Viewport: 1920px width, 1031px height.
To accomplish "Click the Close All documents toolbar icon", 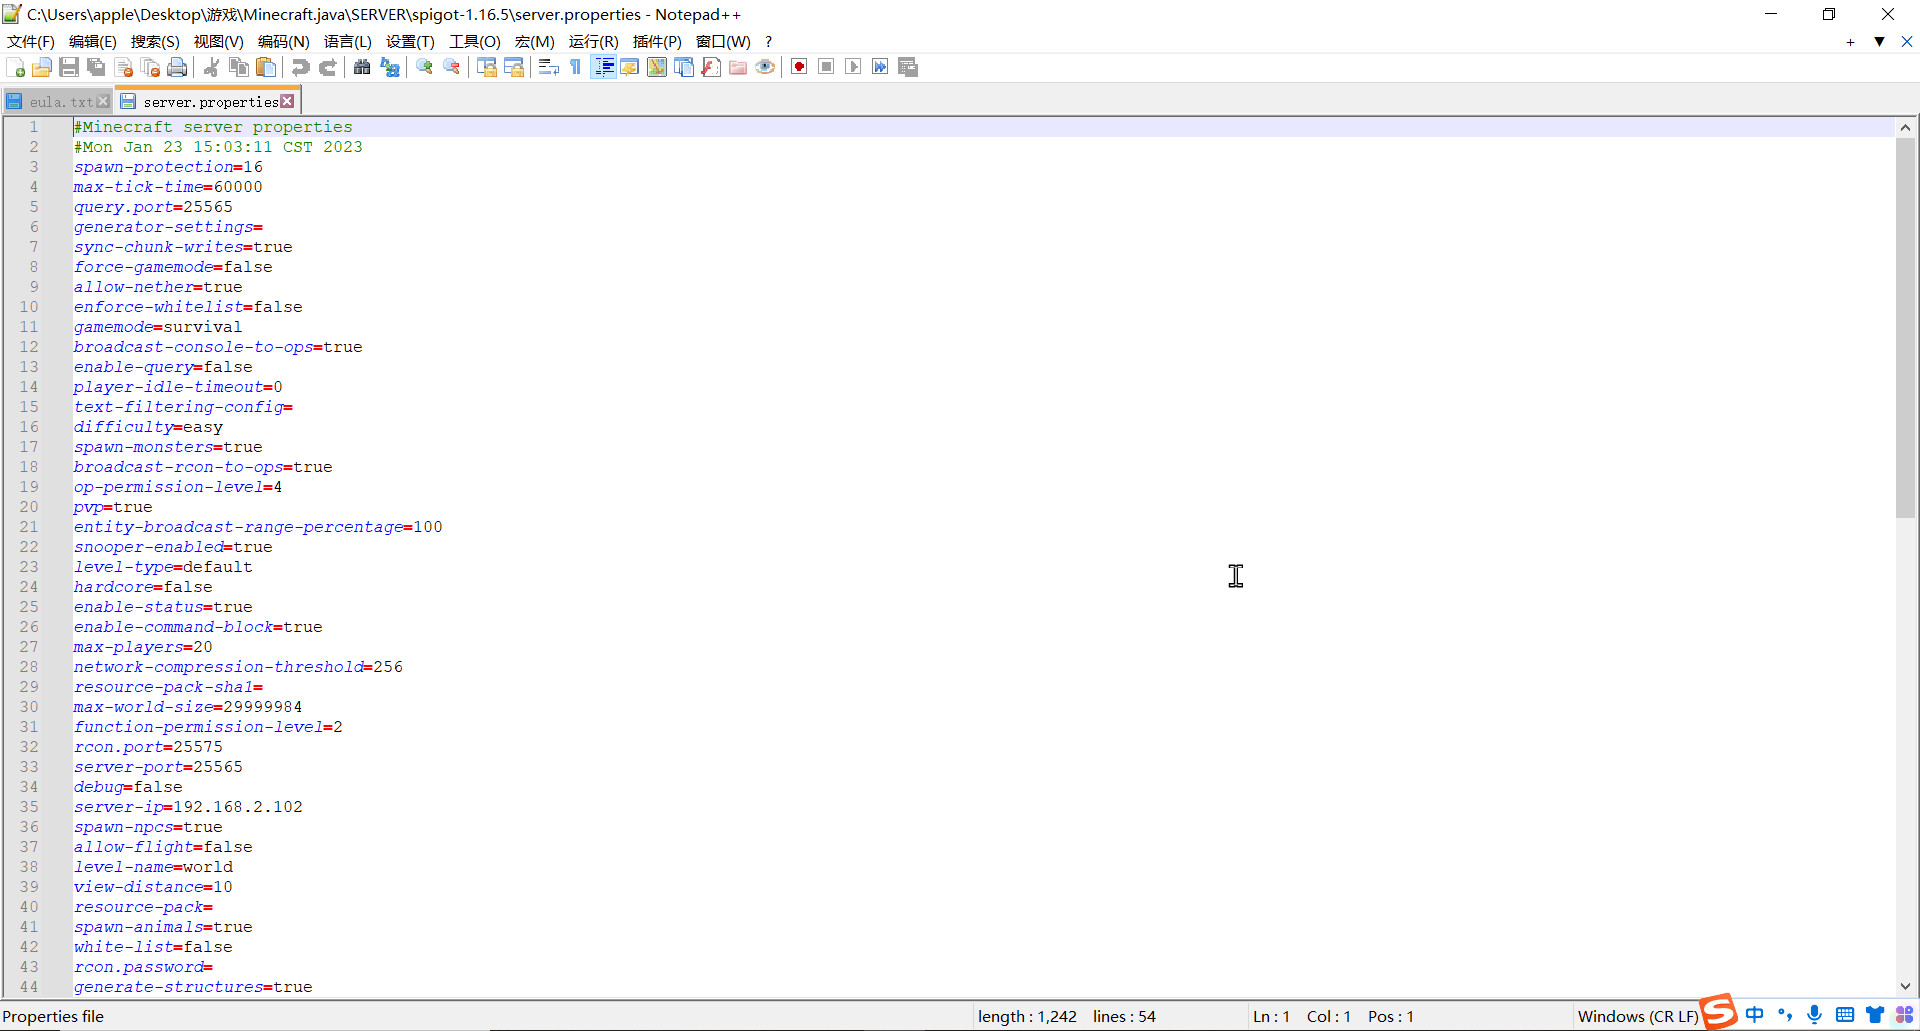I will [151, 67].
